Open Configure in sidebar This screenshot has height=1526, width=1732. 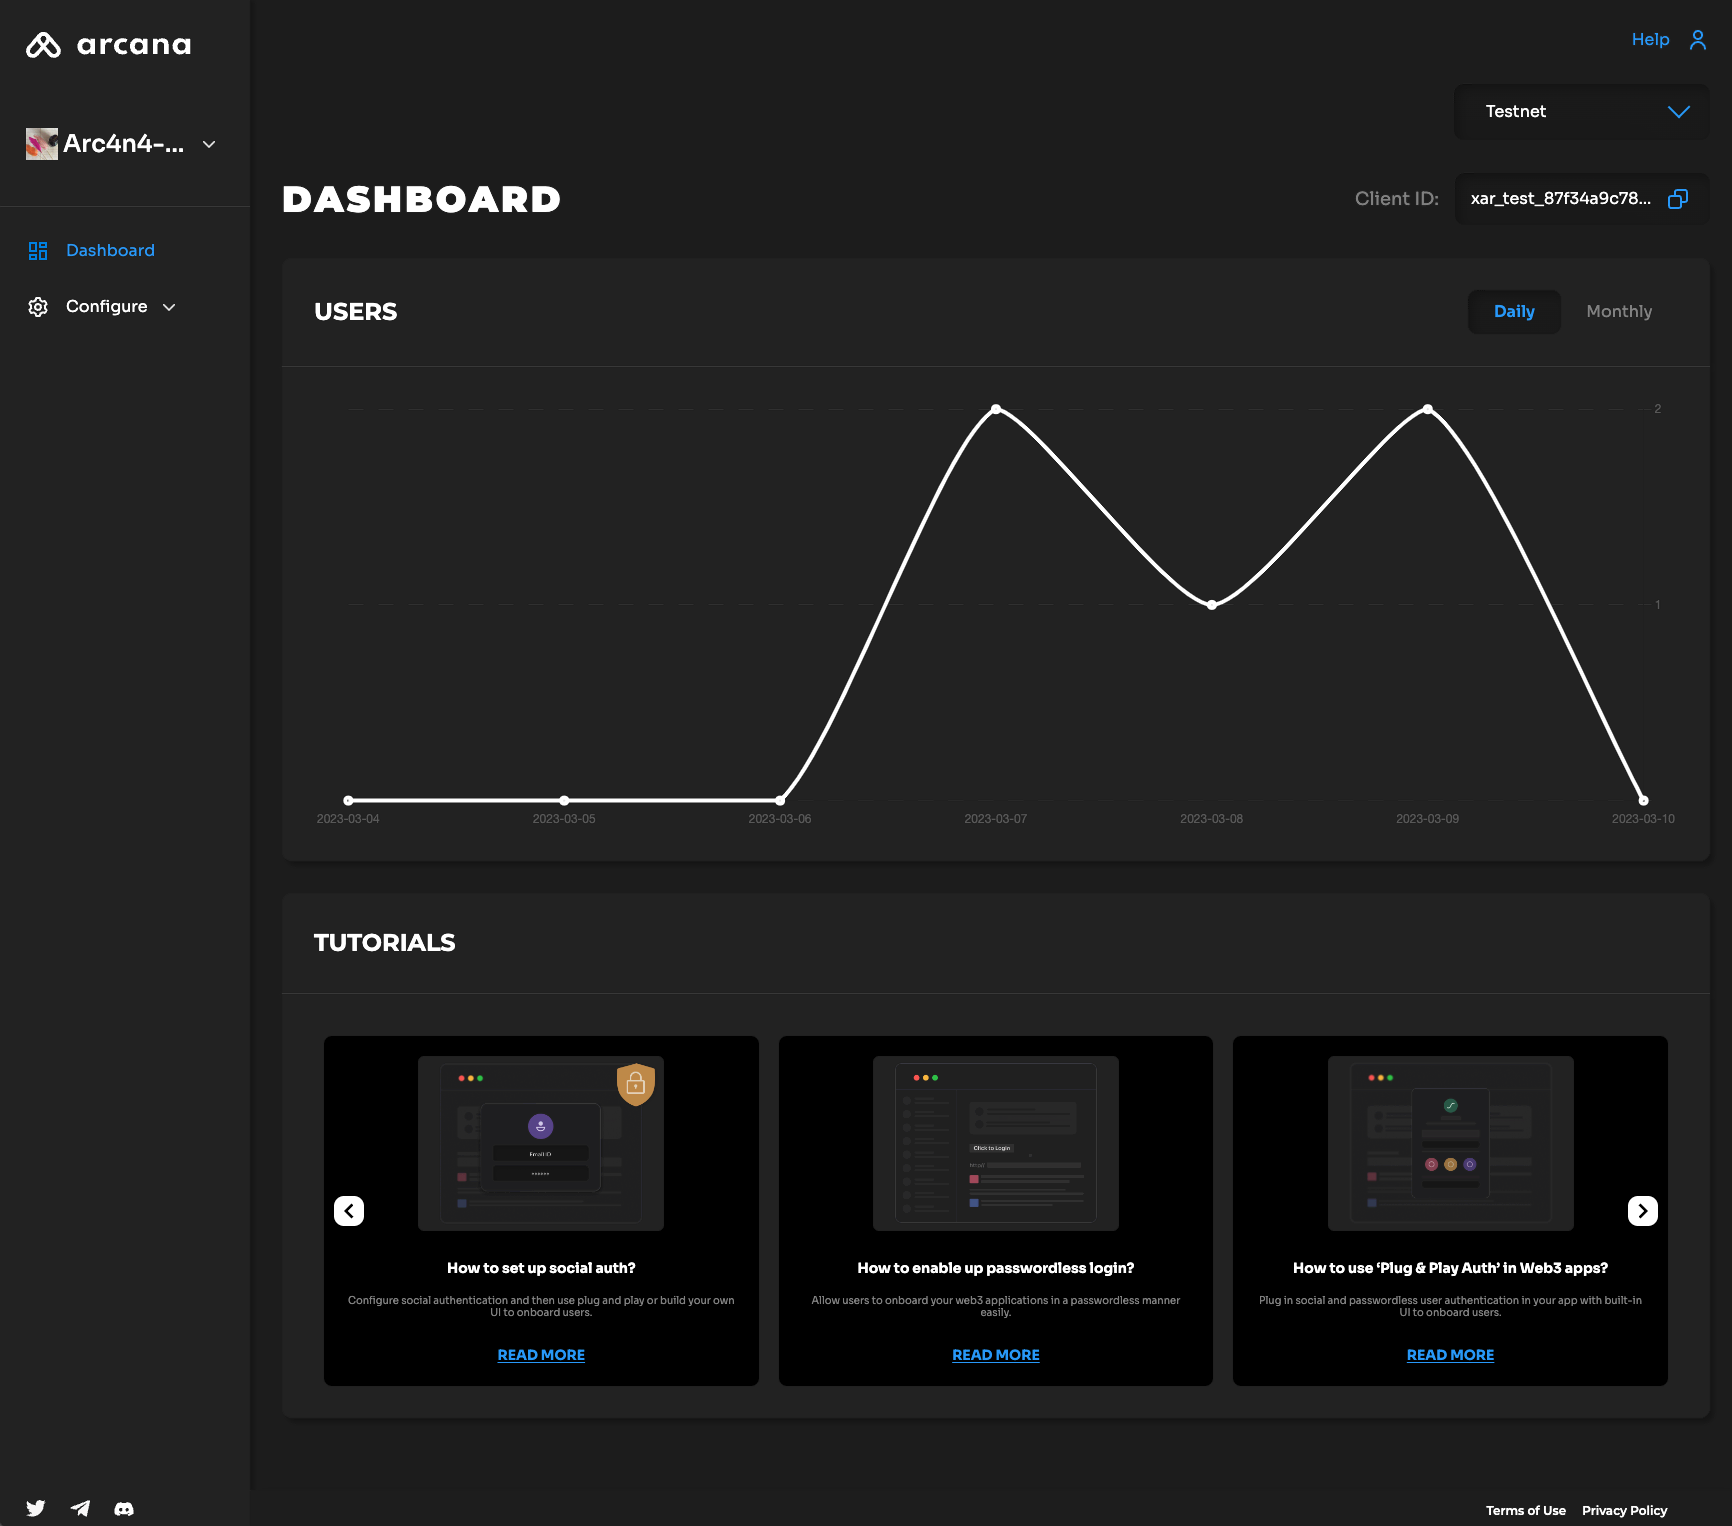pos(107,307)
